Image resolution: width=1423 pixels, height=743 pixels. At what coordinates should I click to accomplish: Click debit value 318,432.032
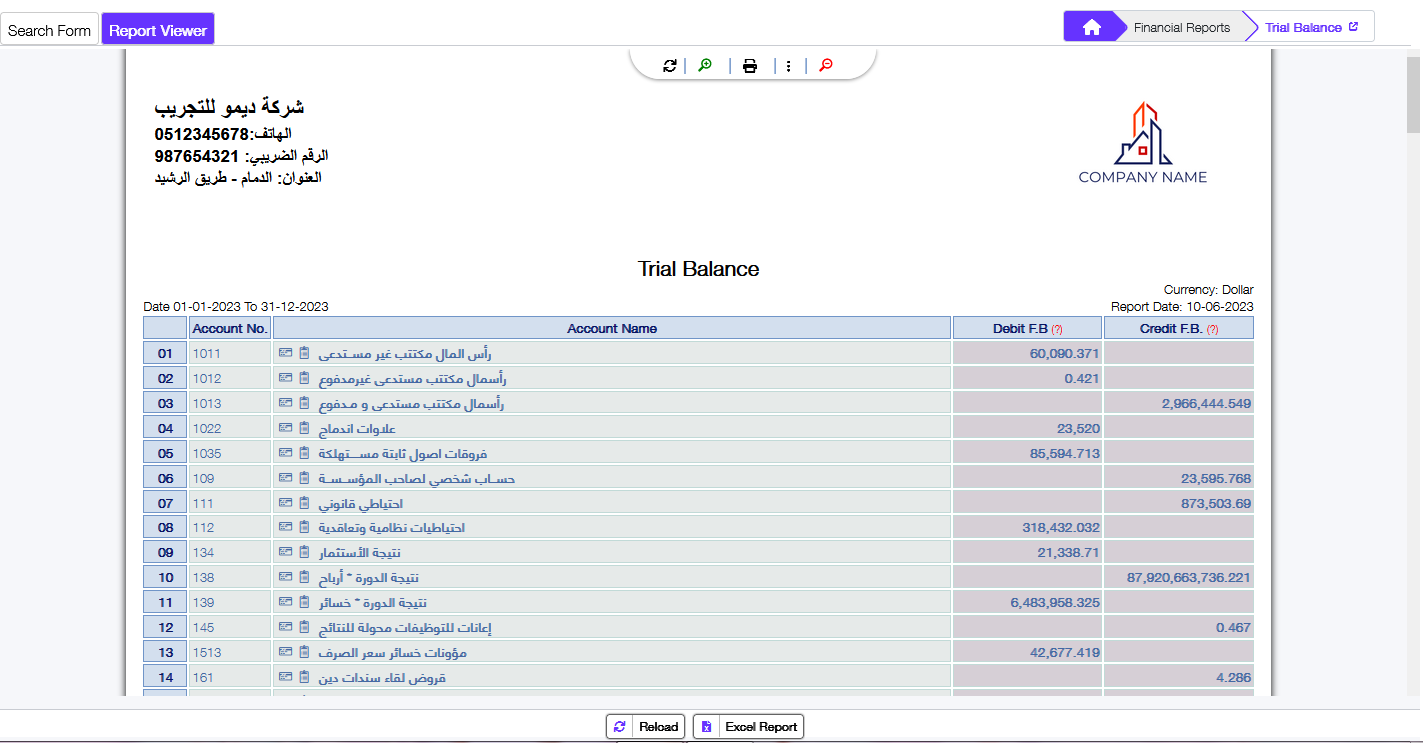click(x=1061, y=527)
